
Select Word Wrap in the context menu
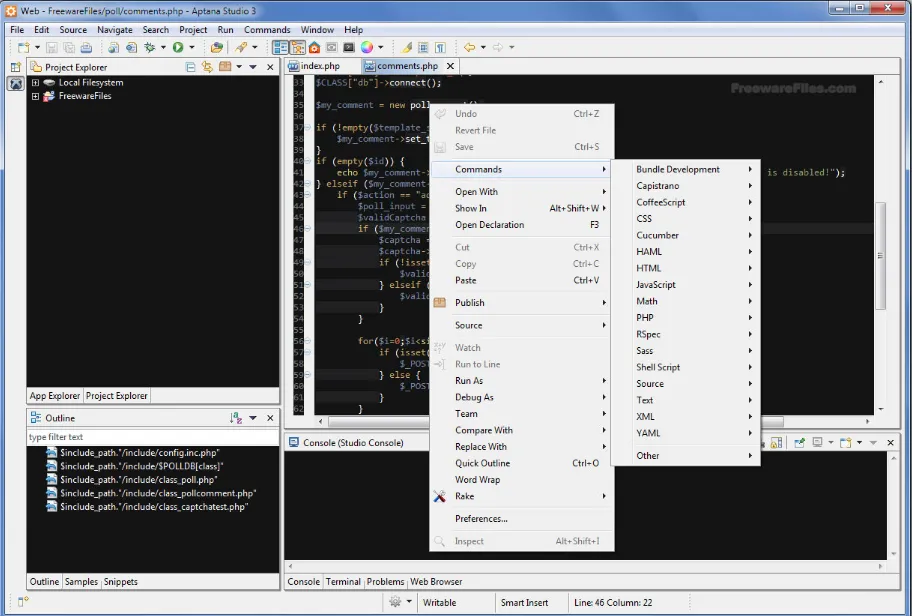coord(522,480)
